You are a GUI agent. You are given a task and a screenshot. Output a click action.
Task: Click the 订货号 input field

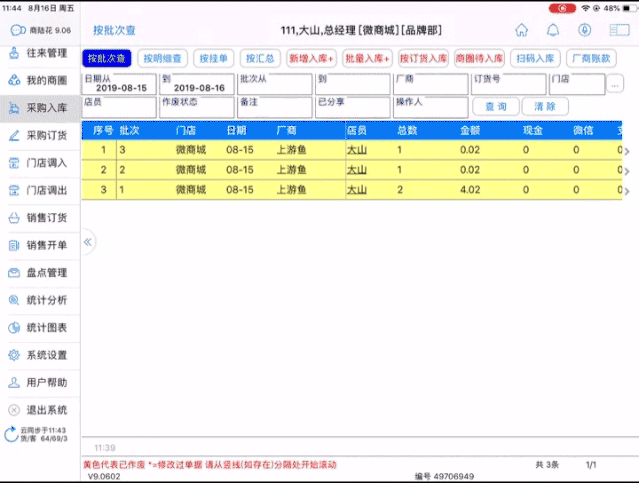click(x=509, y=84)
